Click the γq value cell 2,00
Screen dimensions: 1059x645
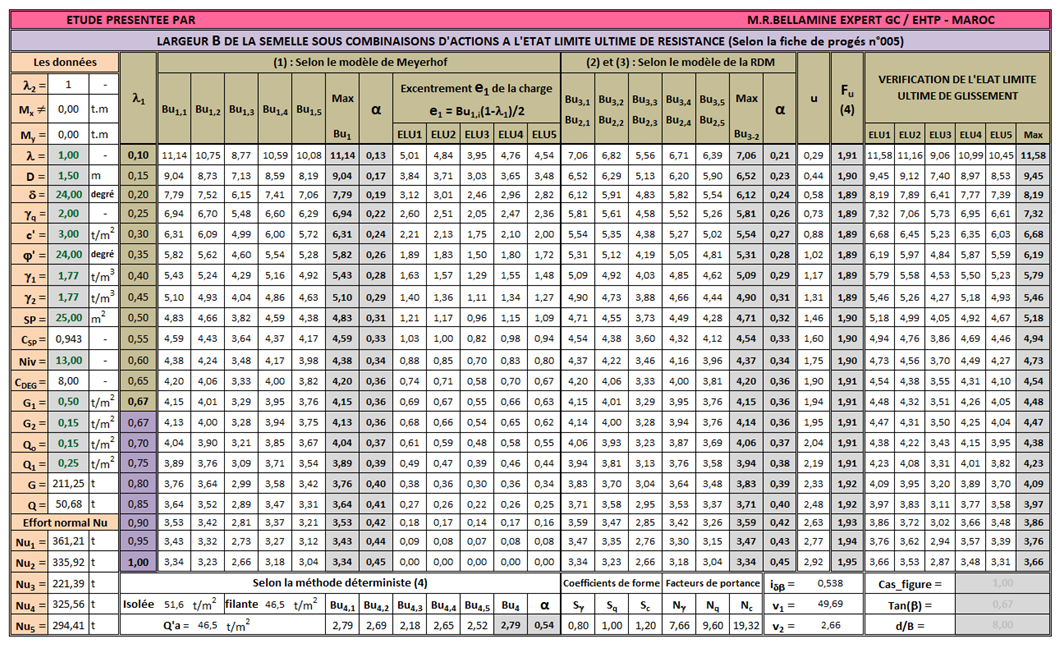point(68,213)
